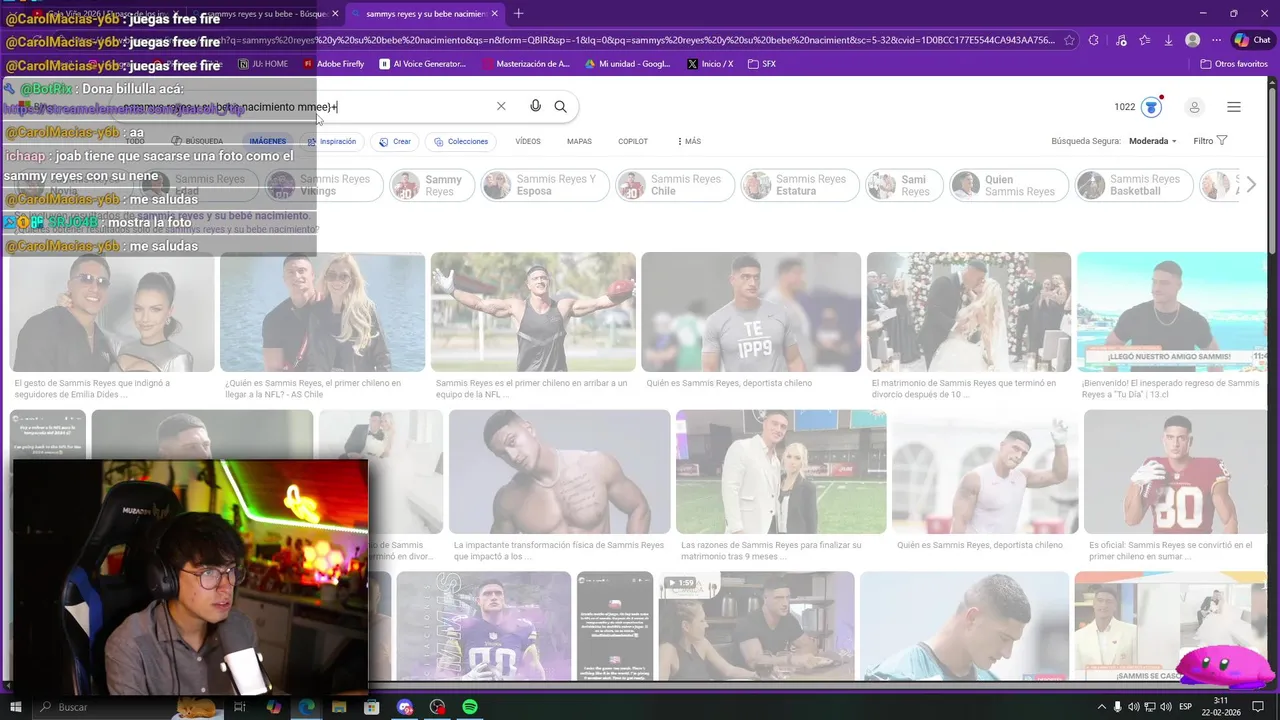Open Copilot Chat button in toolbar
Image resolution: width=1280 pixels, height=720 pixels.
(1252, 40)
